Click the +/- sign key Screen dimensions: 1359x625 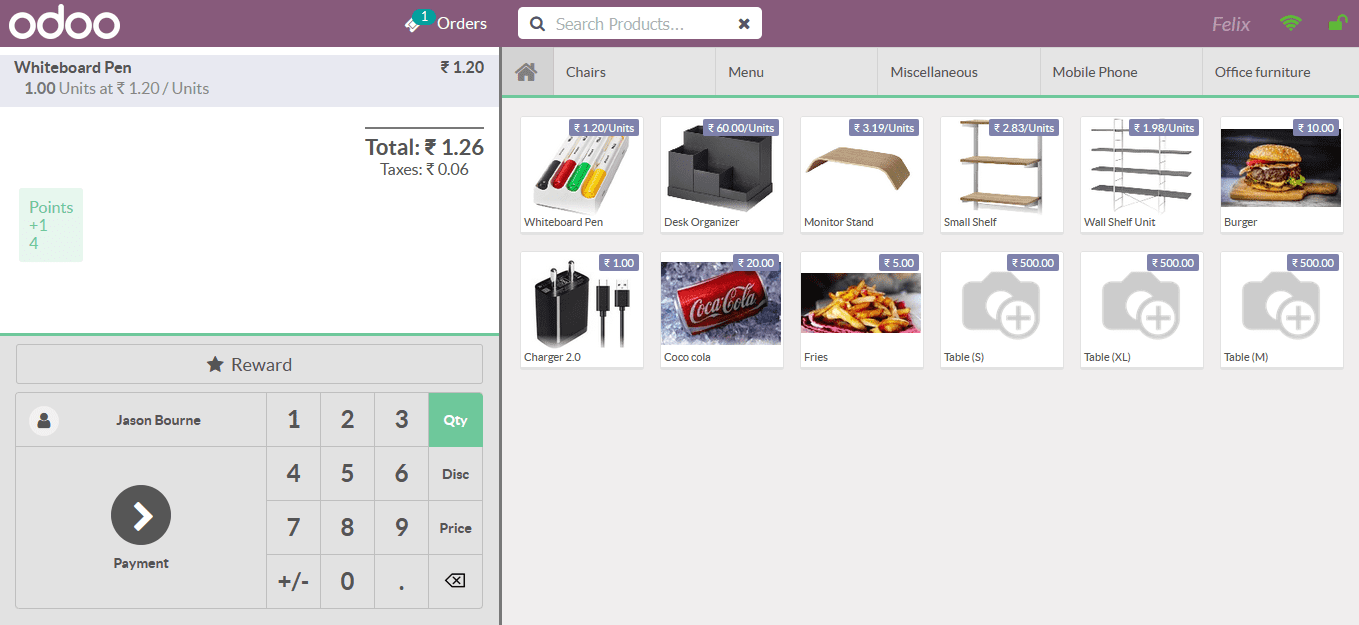[293, 581]
